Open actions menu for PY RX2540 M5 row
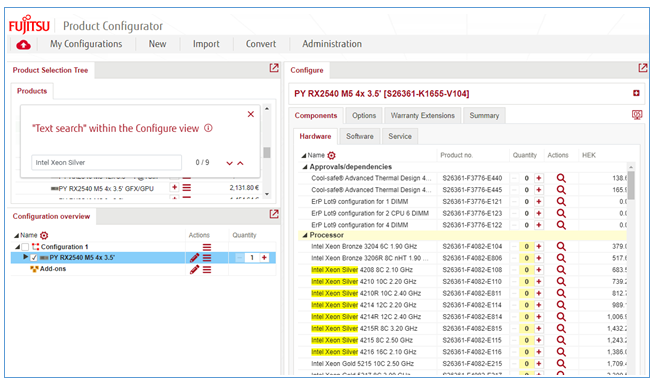Screen dimensions: 655x382 (x=207, y=258)
